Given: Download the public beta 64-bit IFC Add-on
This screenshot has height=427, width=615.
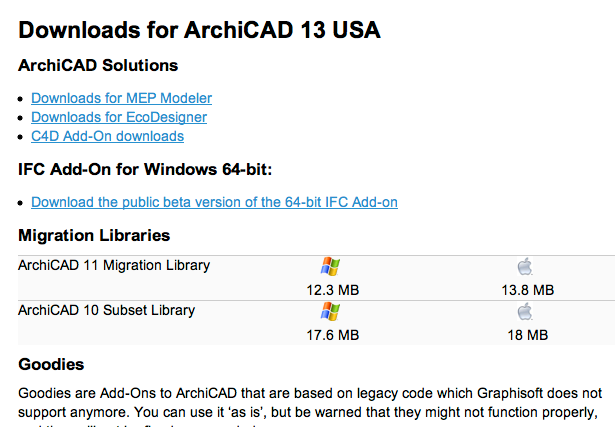Looking at the screenshot, I should (214, 202).
